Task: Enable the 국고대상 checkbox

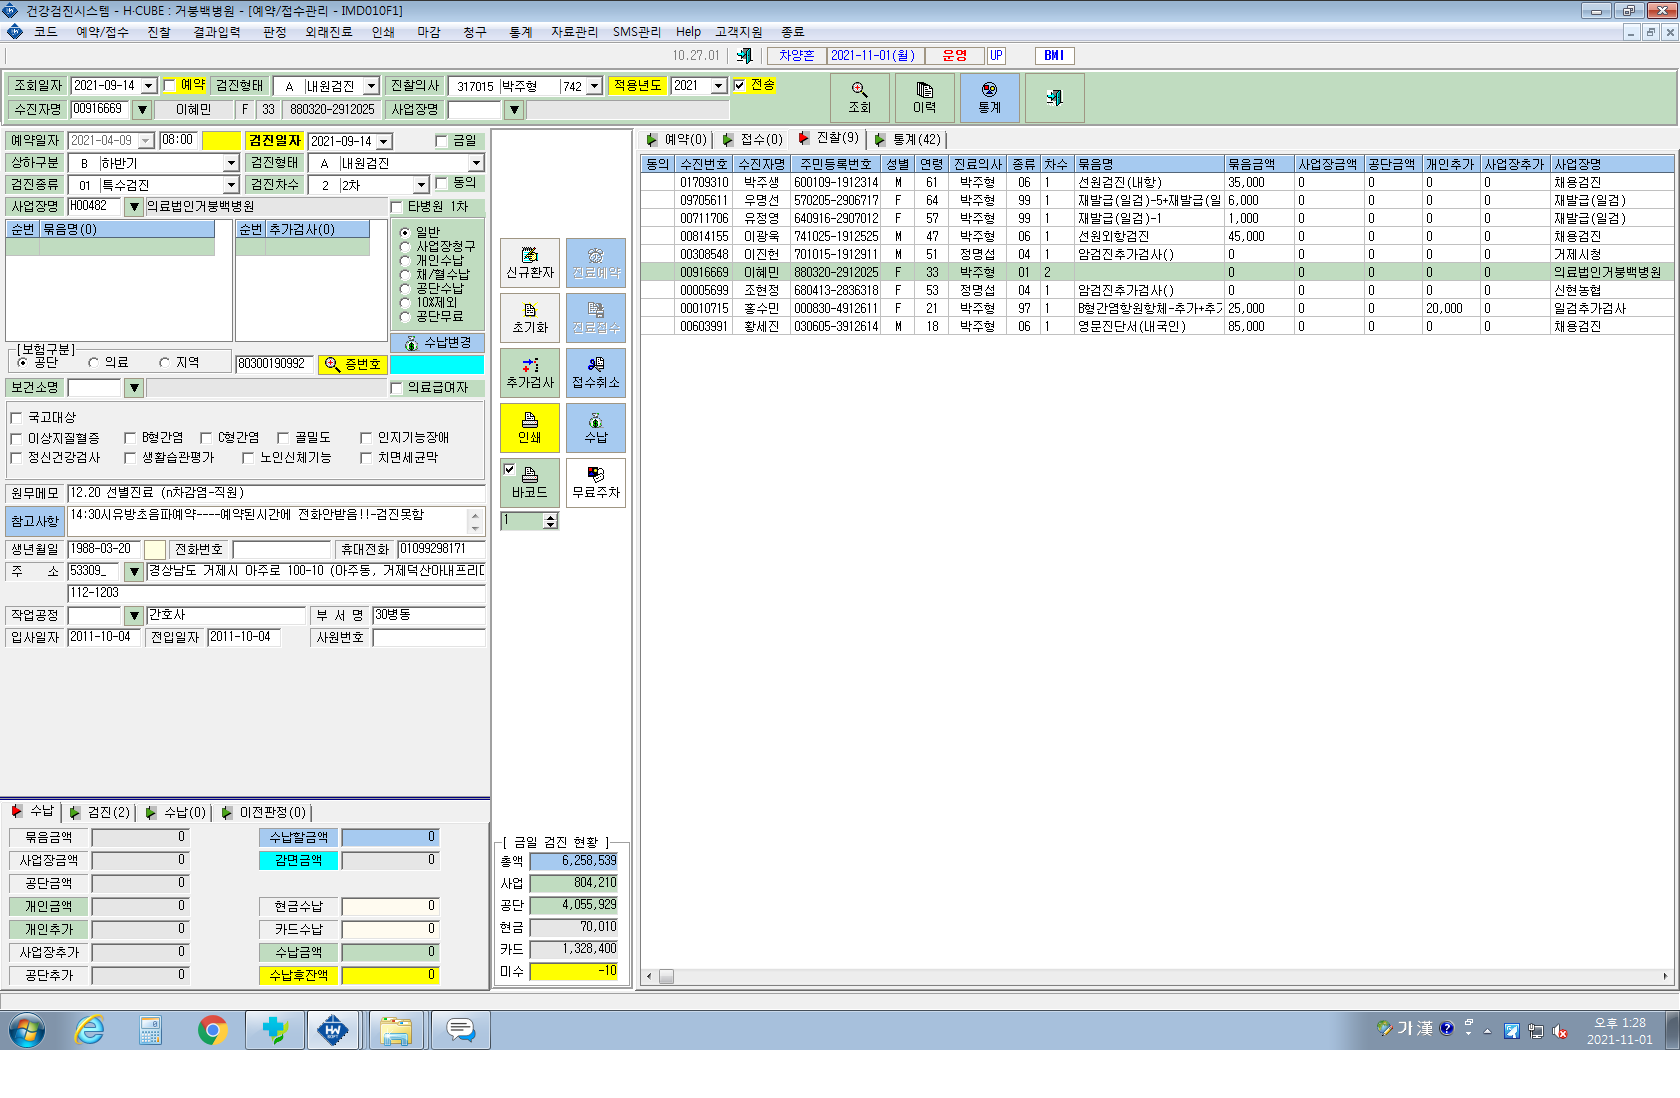Action: click(x=16, y=418)
